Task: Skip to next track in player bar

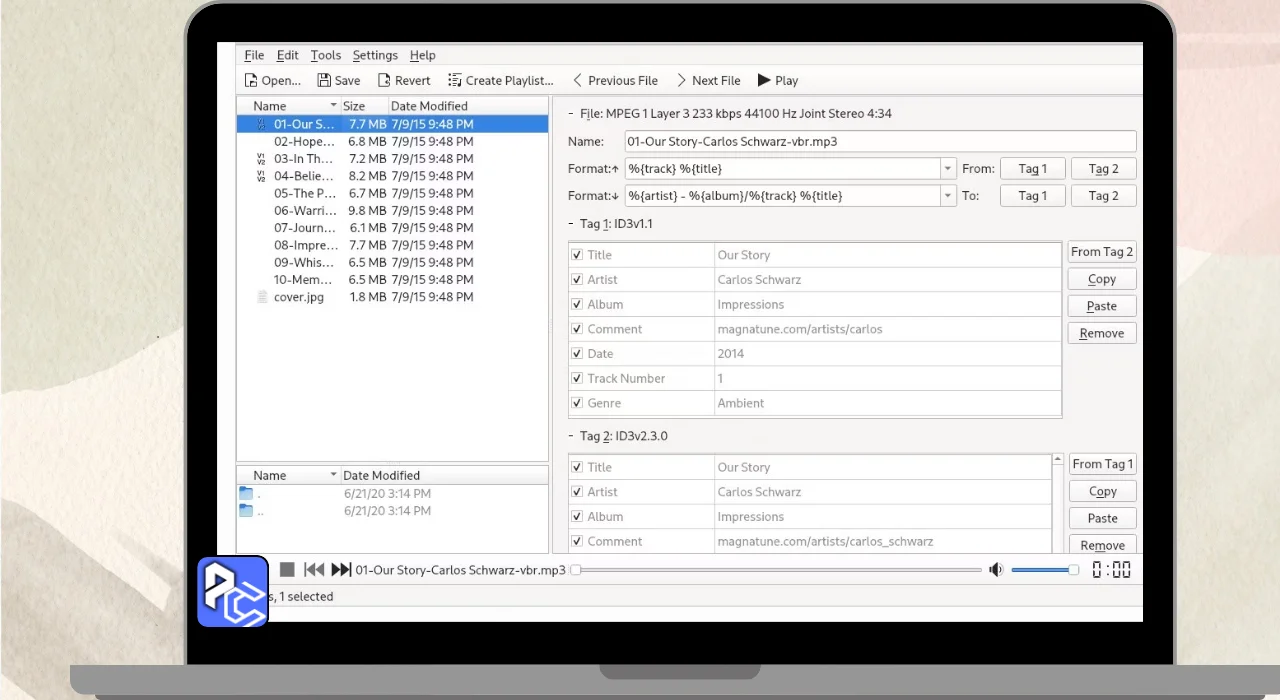Action: click(x=341, y=570)
